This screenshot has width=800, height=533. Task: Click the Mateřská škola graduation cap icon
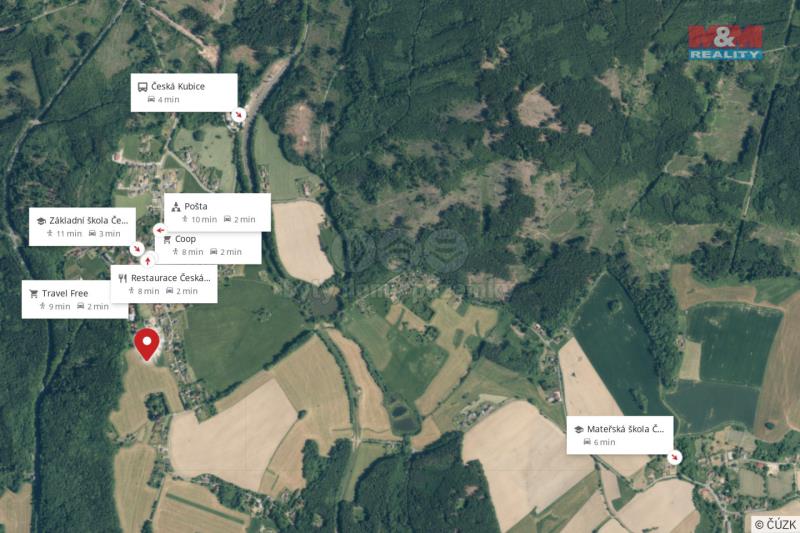[x=579, y=429]
